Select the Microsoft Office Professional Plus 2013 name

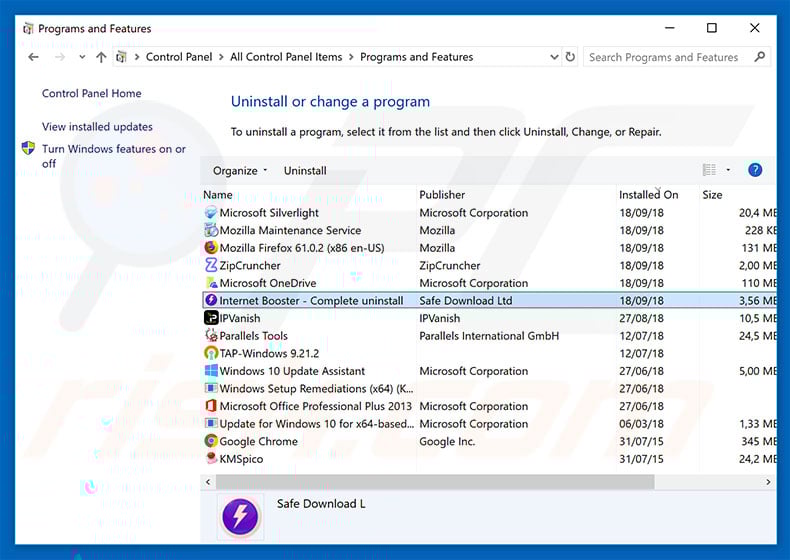tap(315, 406)
